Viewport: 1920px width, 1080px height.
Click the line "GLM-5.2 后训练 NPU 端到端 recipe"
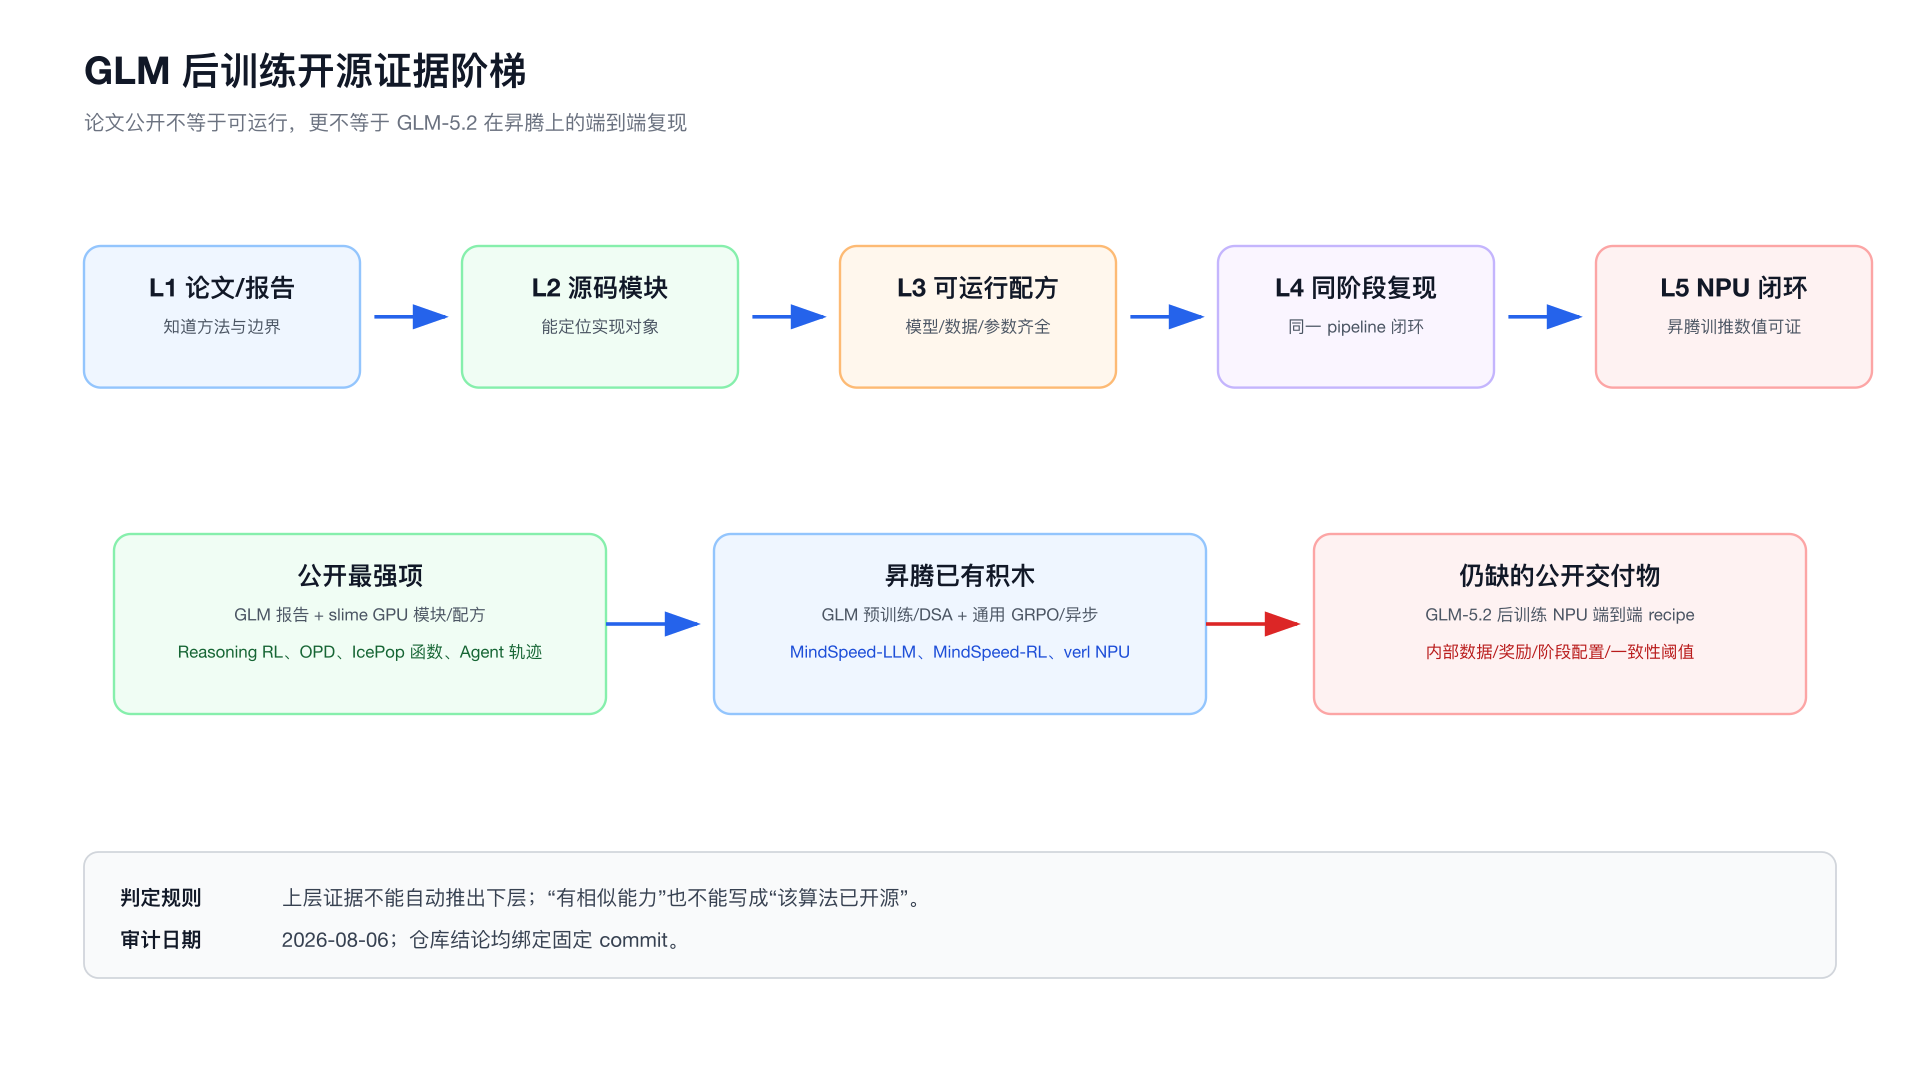click(1560, 615)
